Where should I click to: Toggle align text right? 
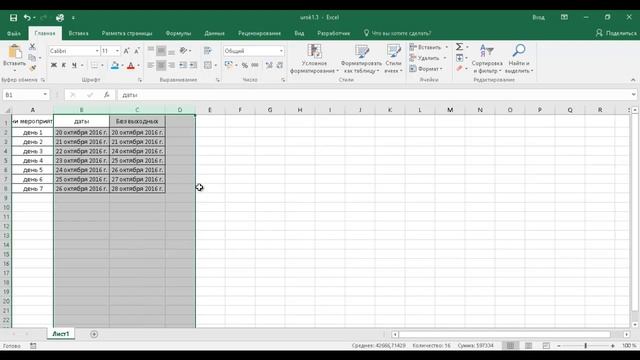(171, 65)
